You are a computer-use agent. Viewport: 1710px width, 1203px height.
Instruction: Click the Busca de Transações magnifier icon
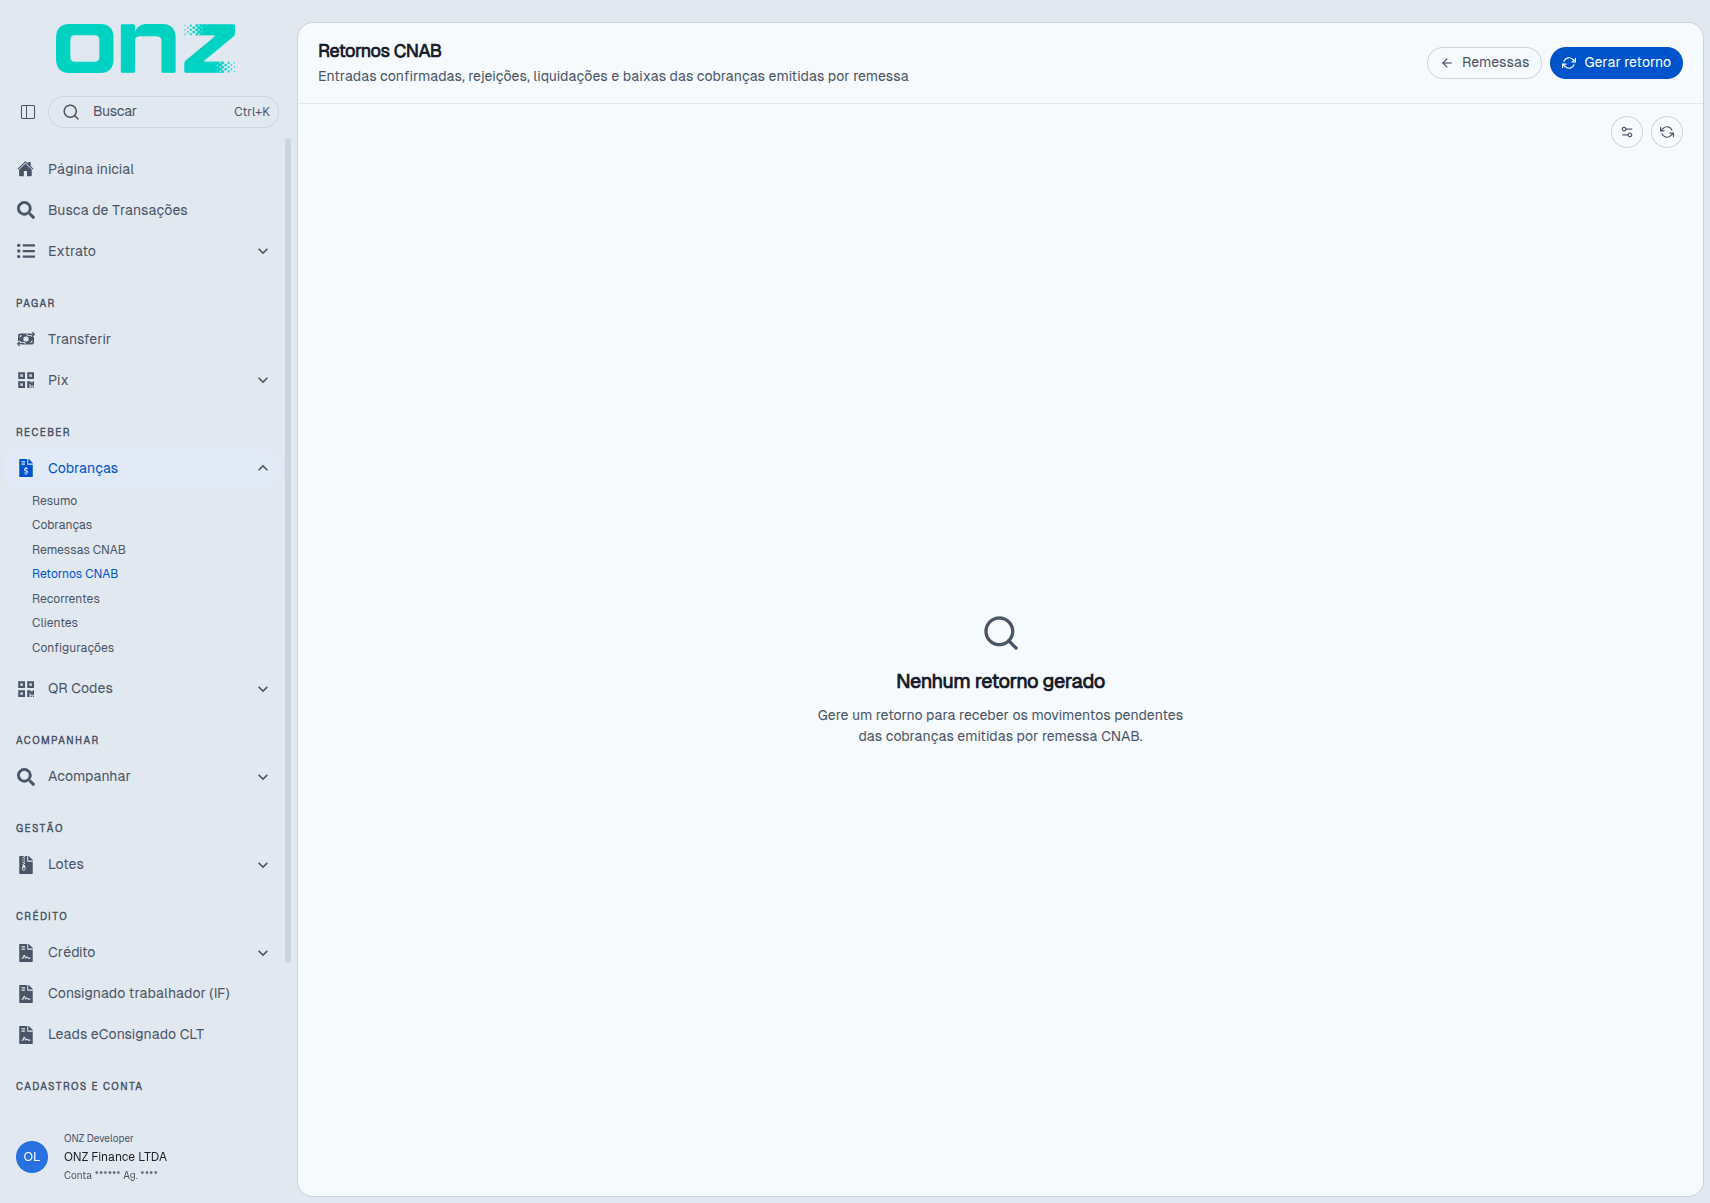point(26,210)
